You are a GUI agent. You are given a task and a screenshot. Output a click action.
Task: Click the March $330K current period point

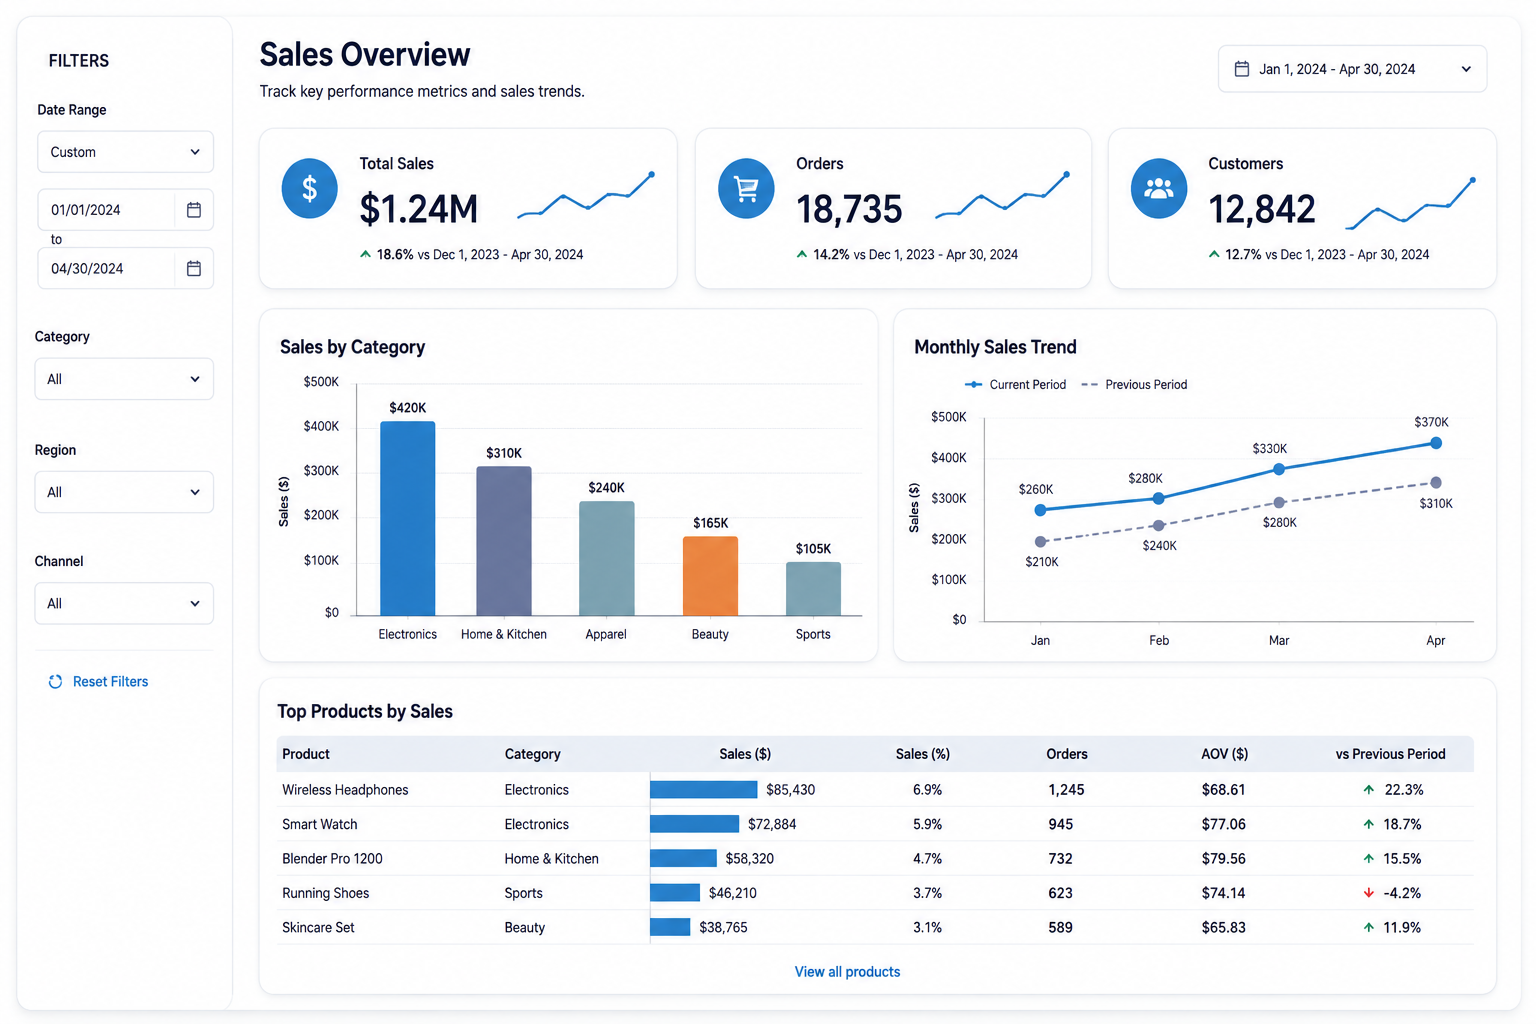(1279, 469)
